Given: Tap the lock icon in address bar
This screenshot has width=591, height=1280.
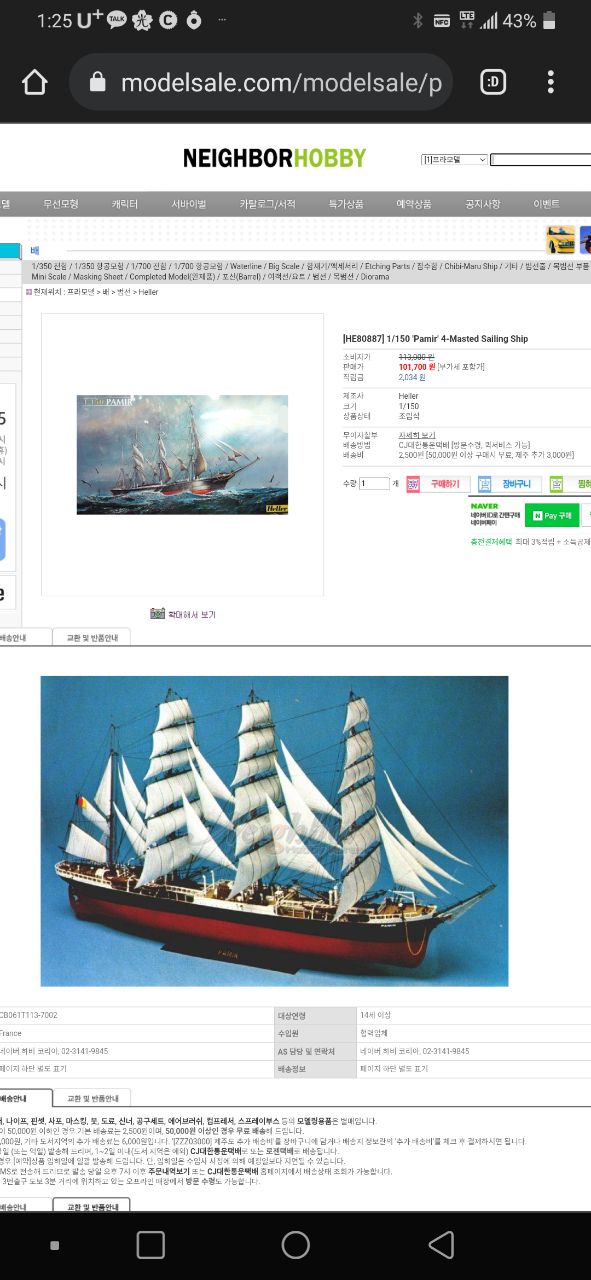Looking at the screenshot, I should pos(97,83).
